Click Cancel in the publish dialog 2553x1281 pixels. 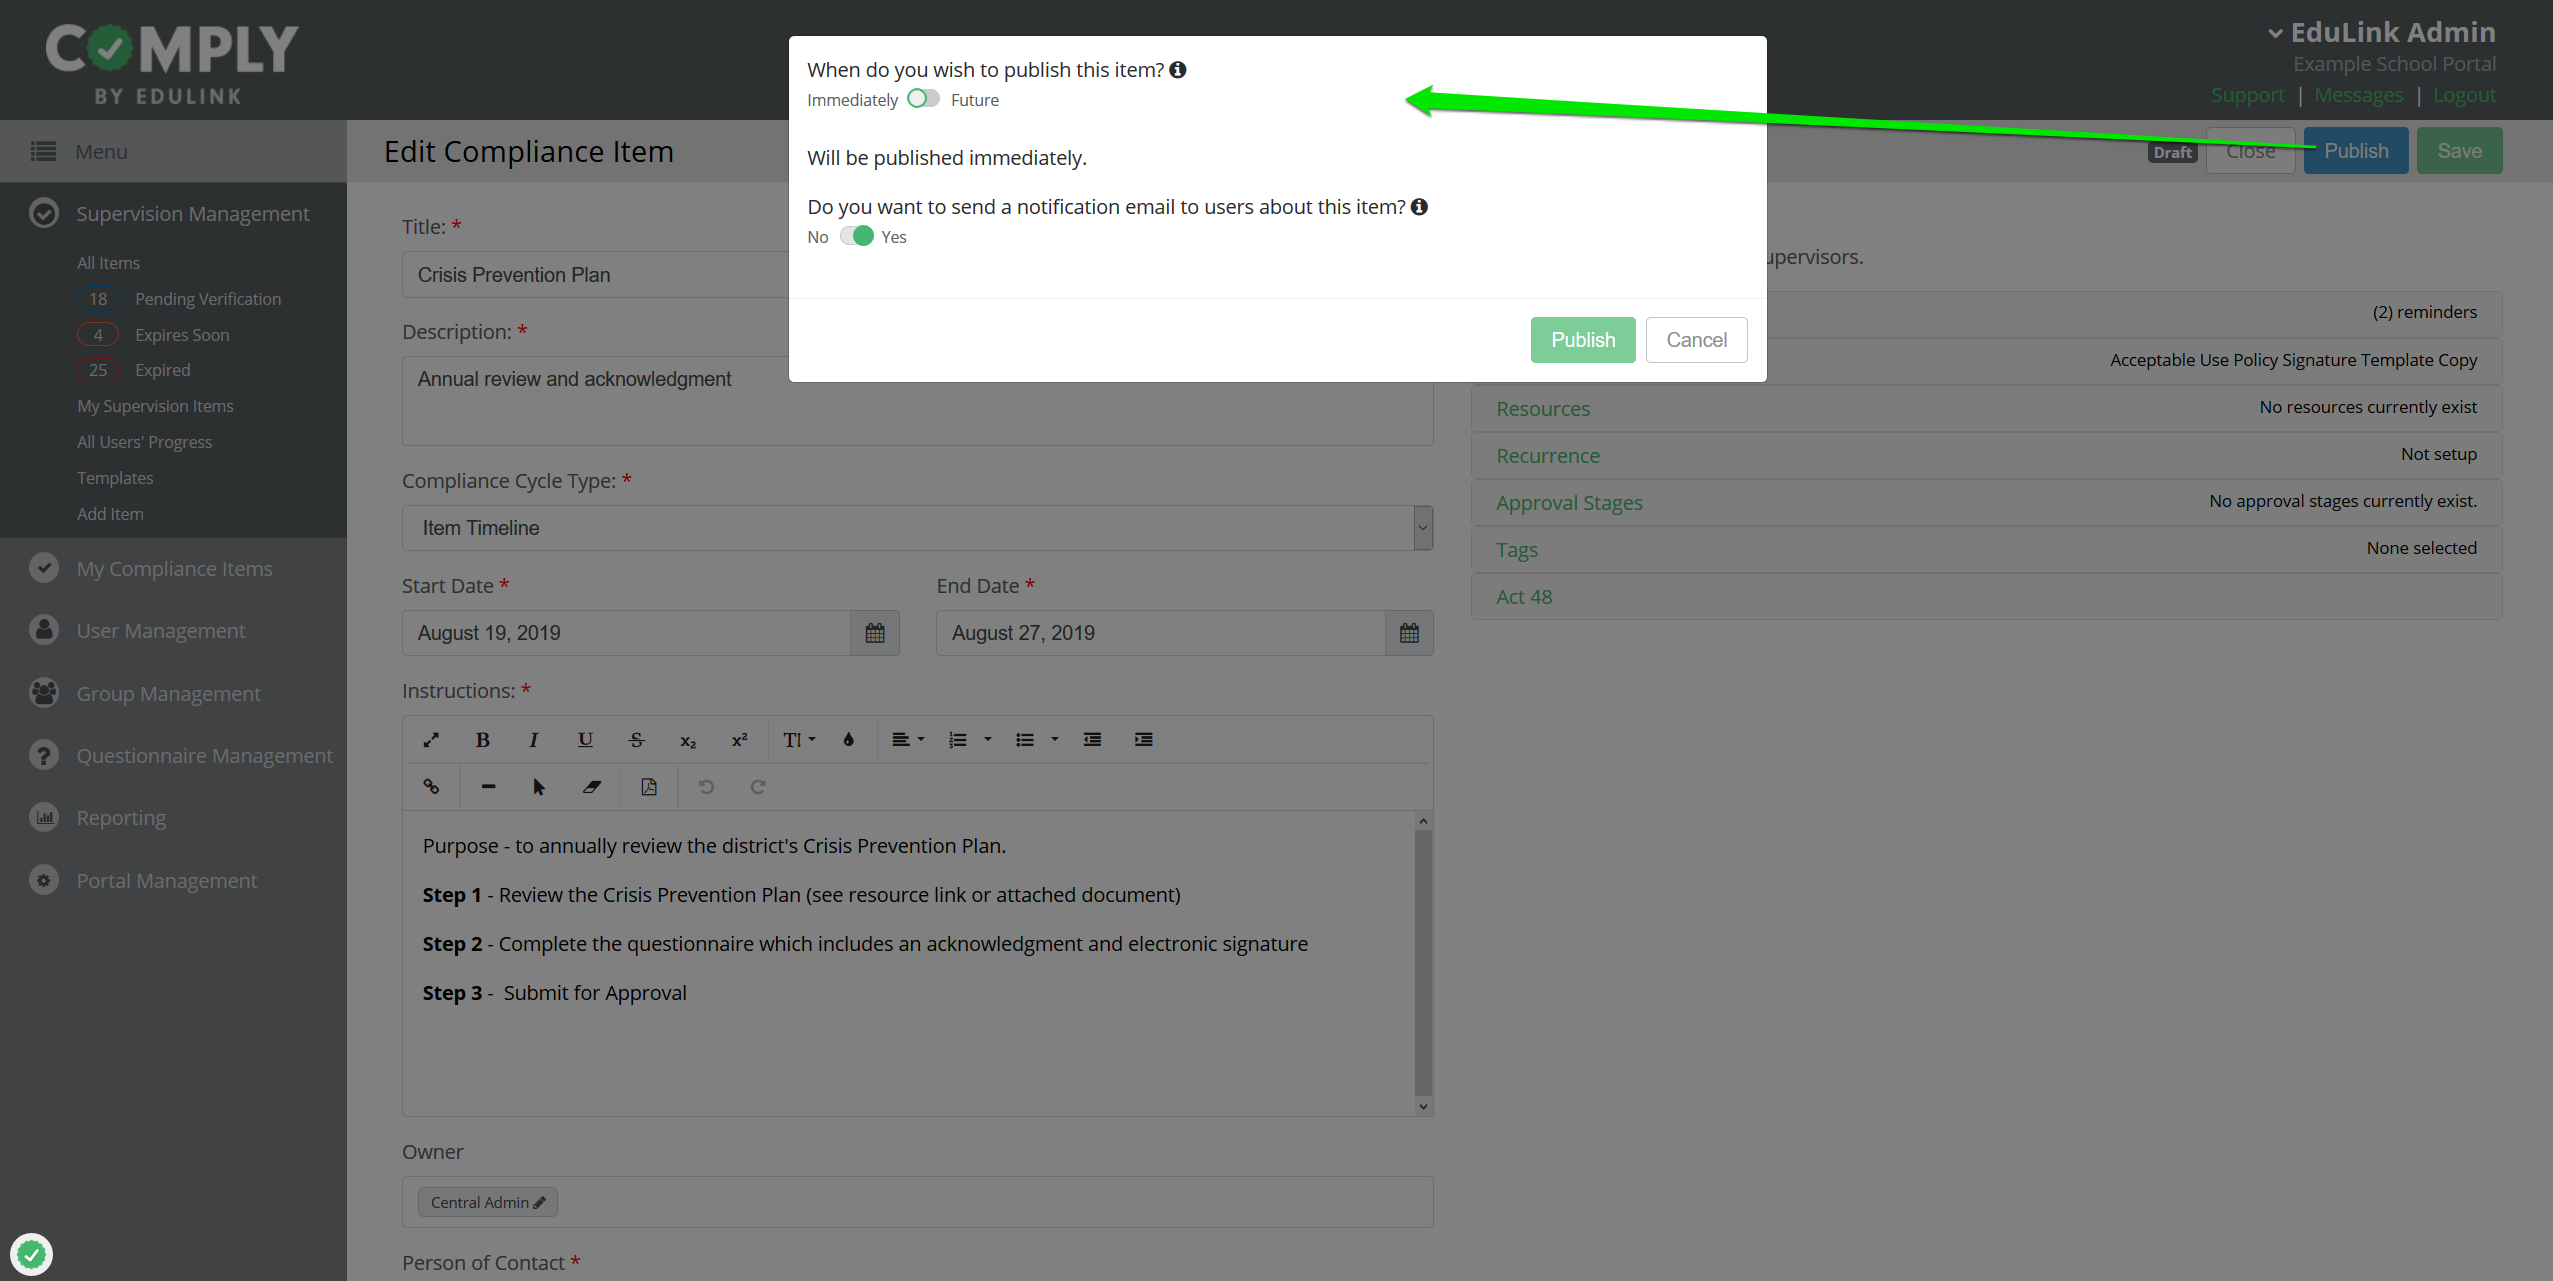click(1696, 340)
